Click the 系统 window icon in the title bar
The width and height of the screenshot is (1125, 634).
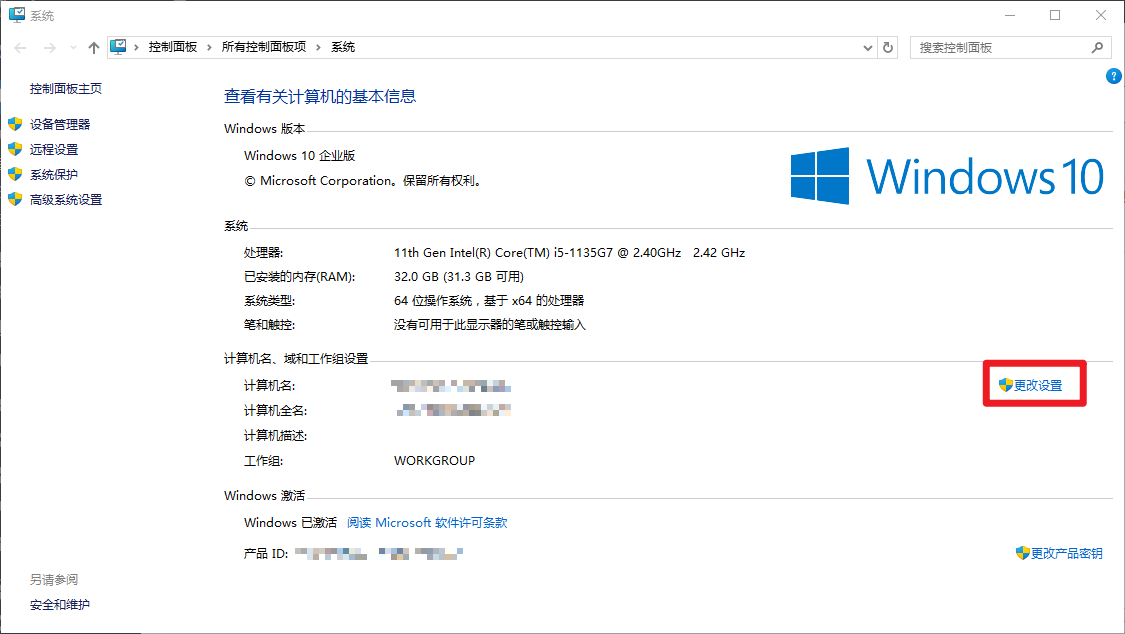click(x=16, y=16)
